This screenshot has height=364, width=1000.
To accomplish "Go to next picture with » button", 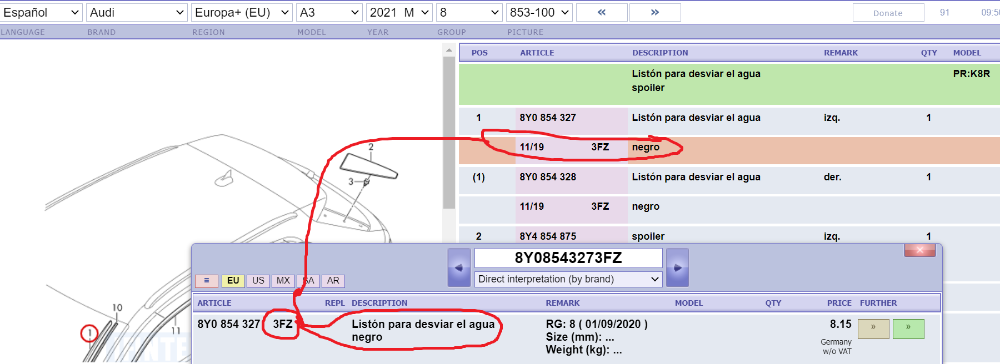I will [x=654, y=12].
